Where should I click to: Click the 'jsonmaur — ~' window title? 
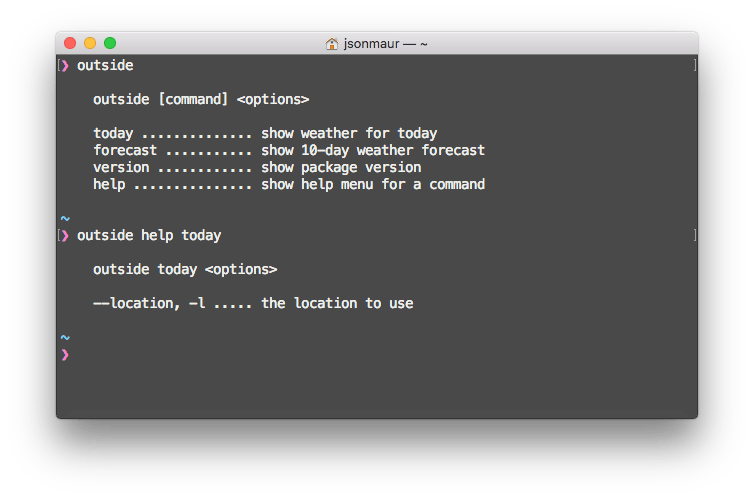(x=386, y=44)
